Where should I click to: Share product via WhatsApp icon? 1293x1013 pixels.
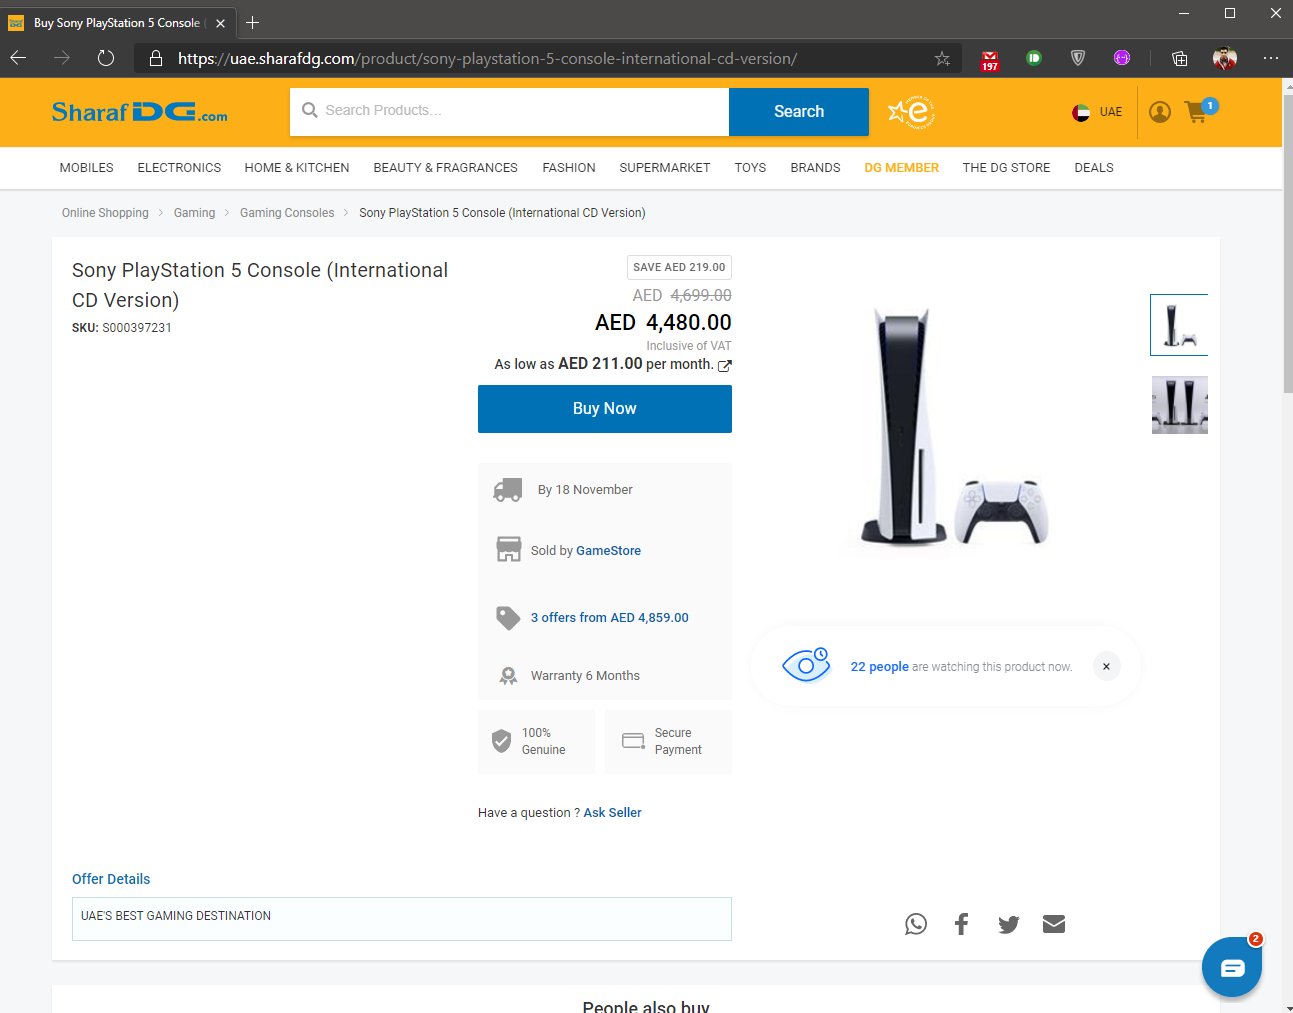(916, 924)
